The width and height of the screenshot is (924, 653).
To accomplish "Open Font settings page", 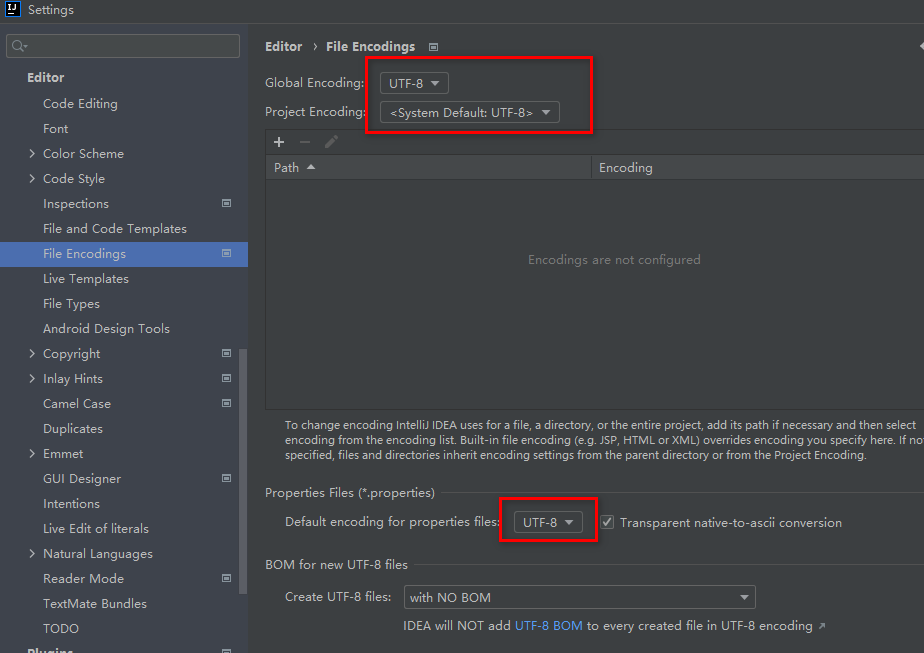I will tap(55, 128).
